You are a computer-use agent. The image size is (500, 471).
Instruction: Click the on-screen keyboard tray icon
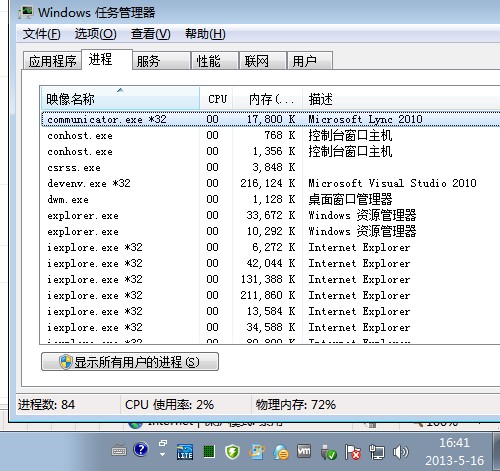(x=119, y=451)
